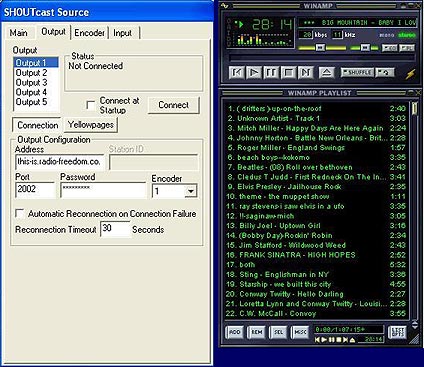Click Winamp's Previous track button

237,72
